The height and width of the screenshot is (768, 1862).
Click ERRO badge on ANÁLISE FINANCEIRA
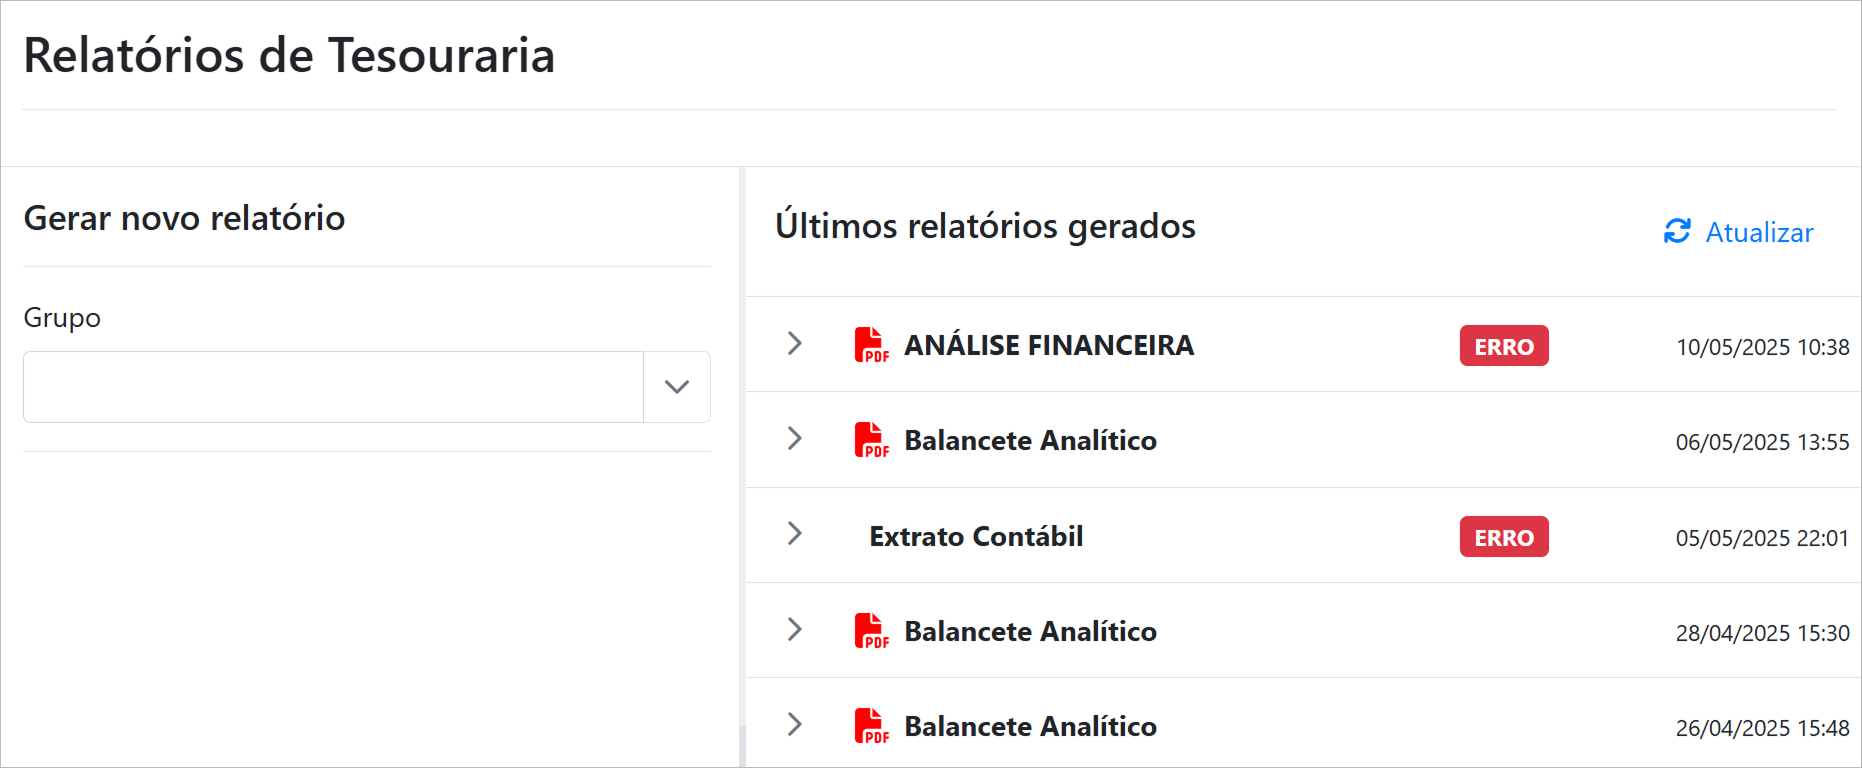point(1503,346)
